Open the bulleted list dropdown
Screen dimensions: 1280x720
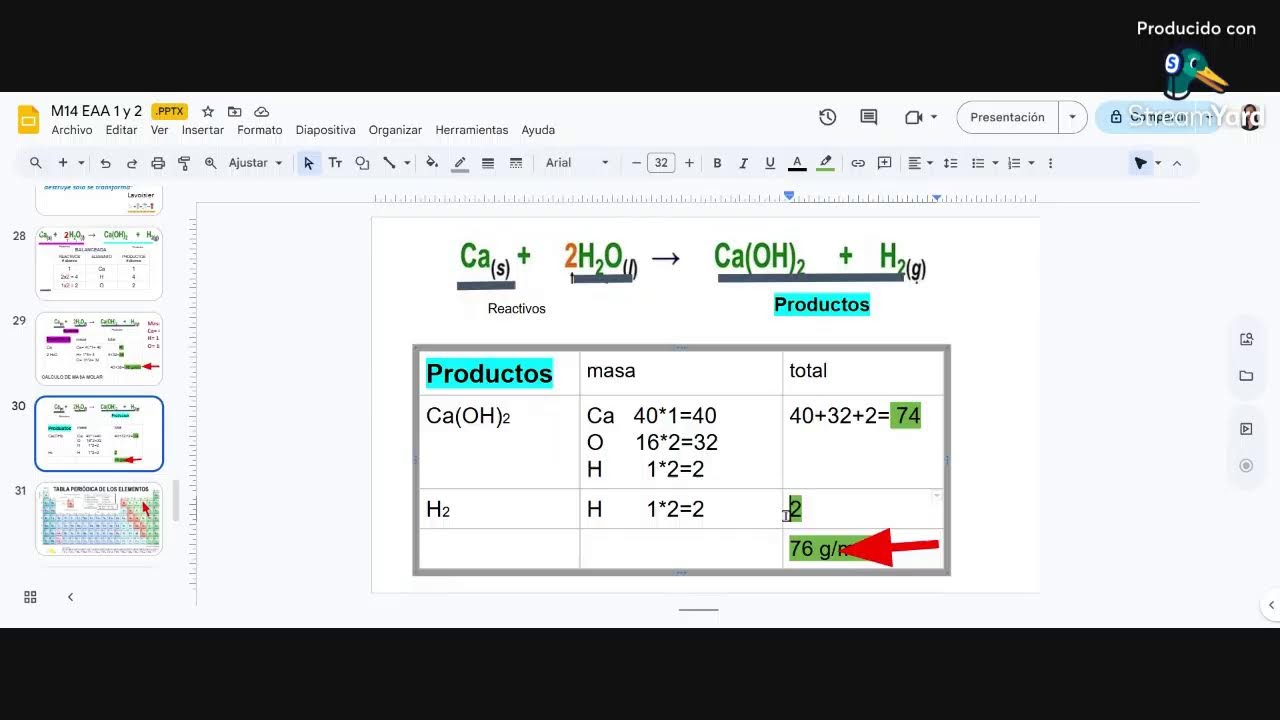pyautogui.click(x=983, y=163)
